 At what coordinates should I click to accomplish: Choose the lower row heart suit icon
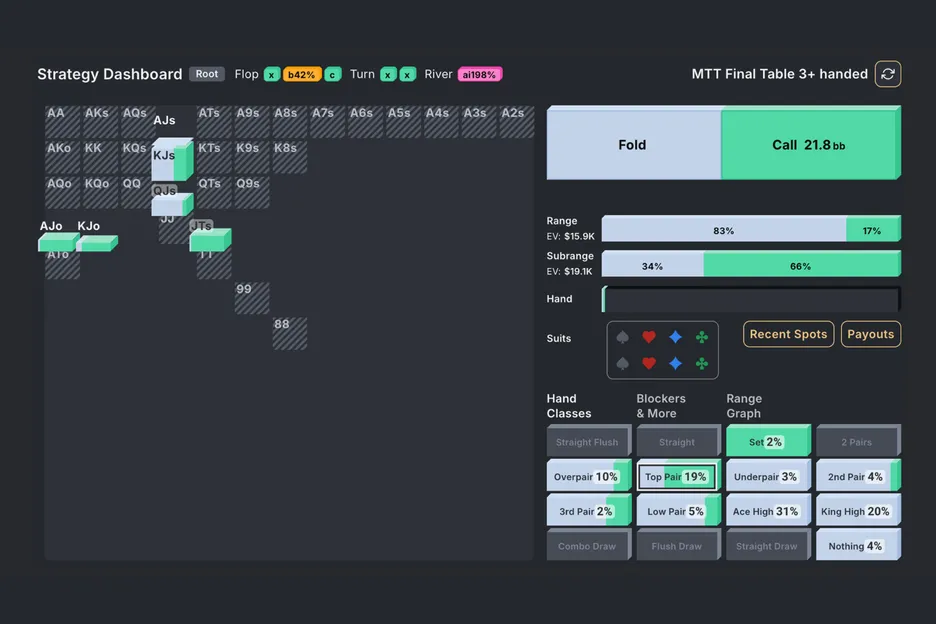point(648,364)
